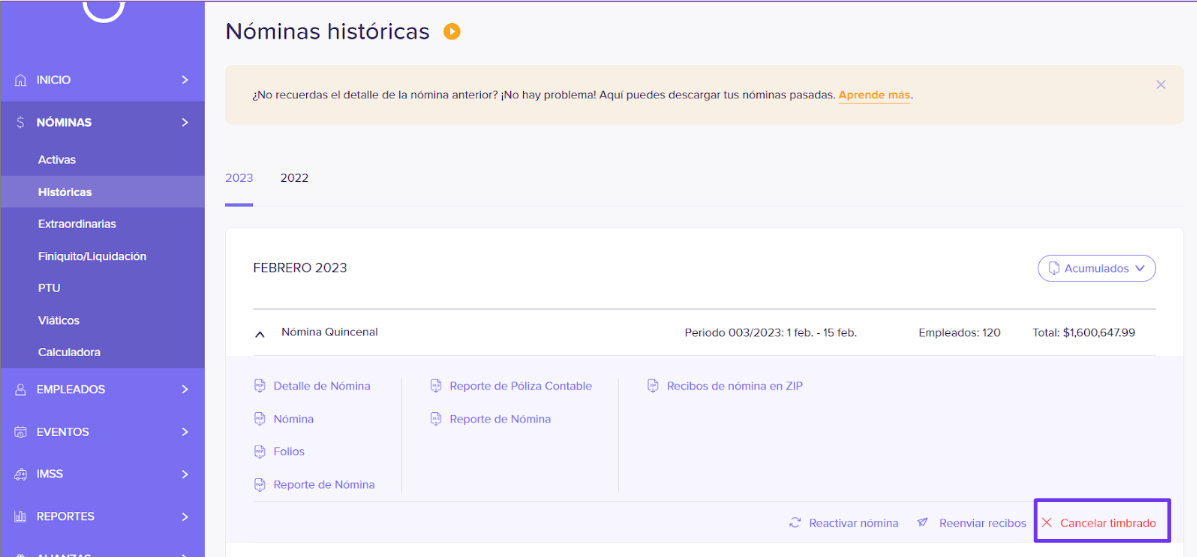Dismiss the information banner with the X

coord(1160,85)
